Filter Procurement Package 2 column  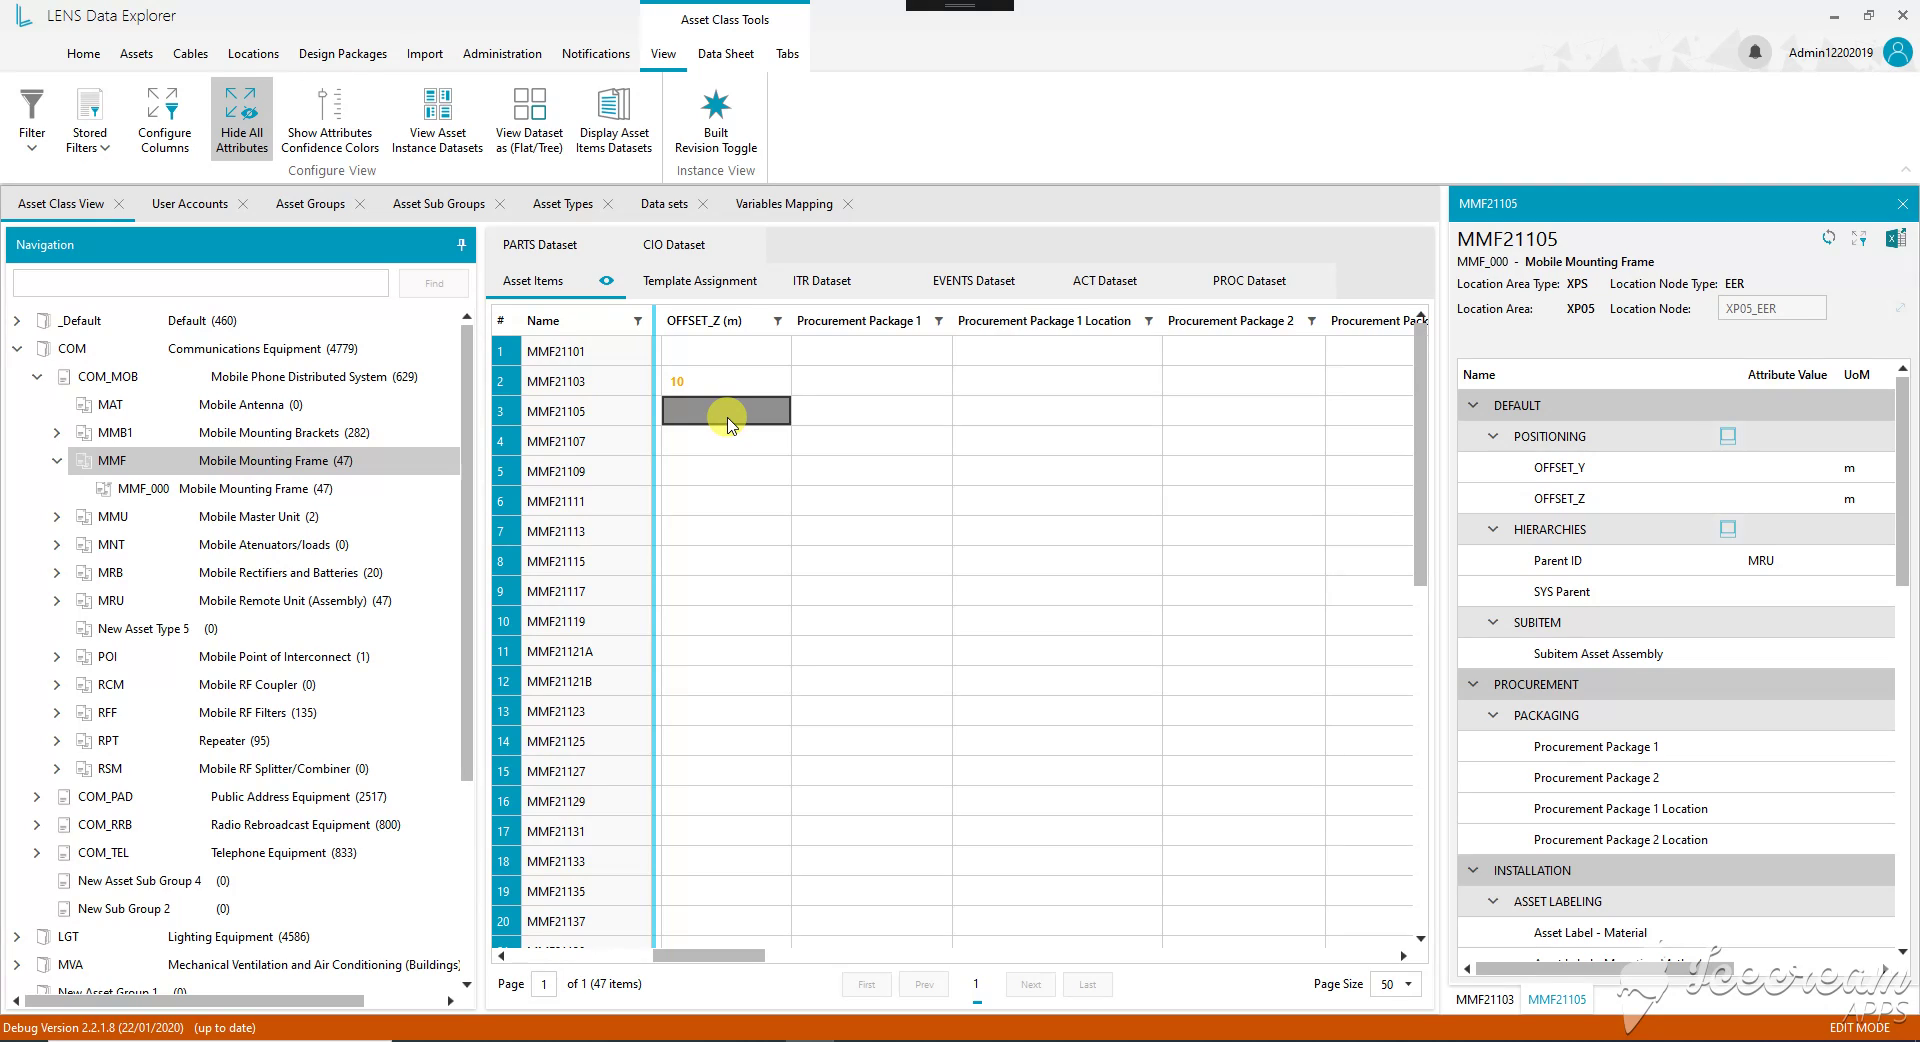click(x=1312, y=321)
